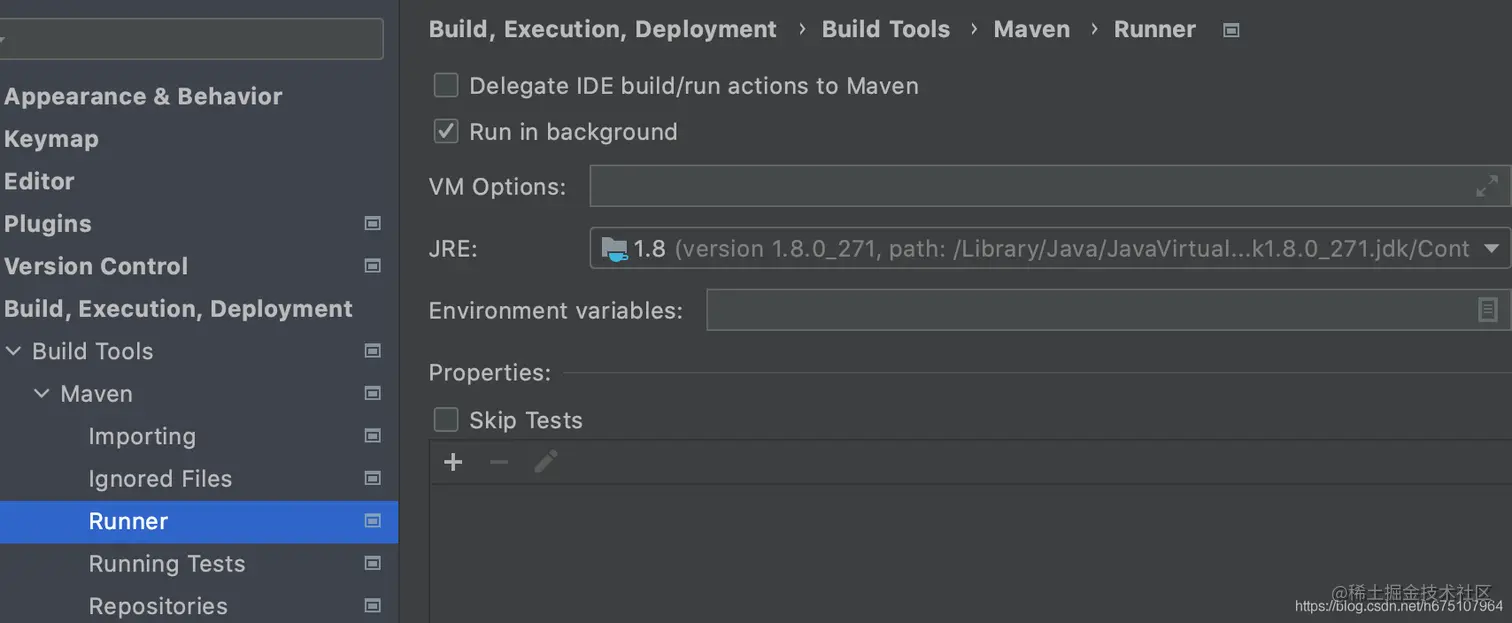Go to Maven in the breadcrumb path
Screen dimensions: 1512x623
(1031, 30)
